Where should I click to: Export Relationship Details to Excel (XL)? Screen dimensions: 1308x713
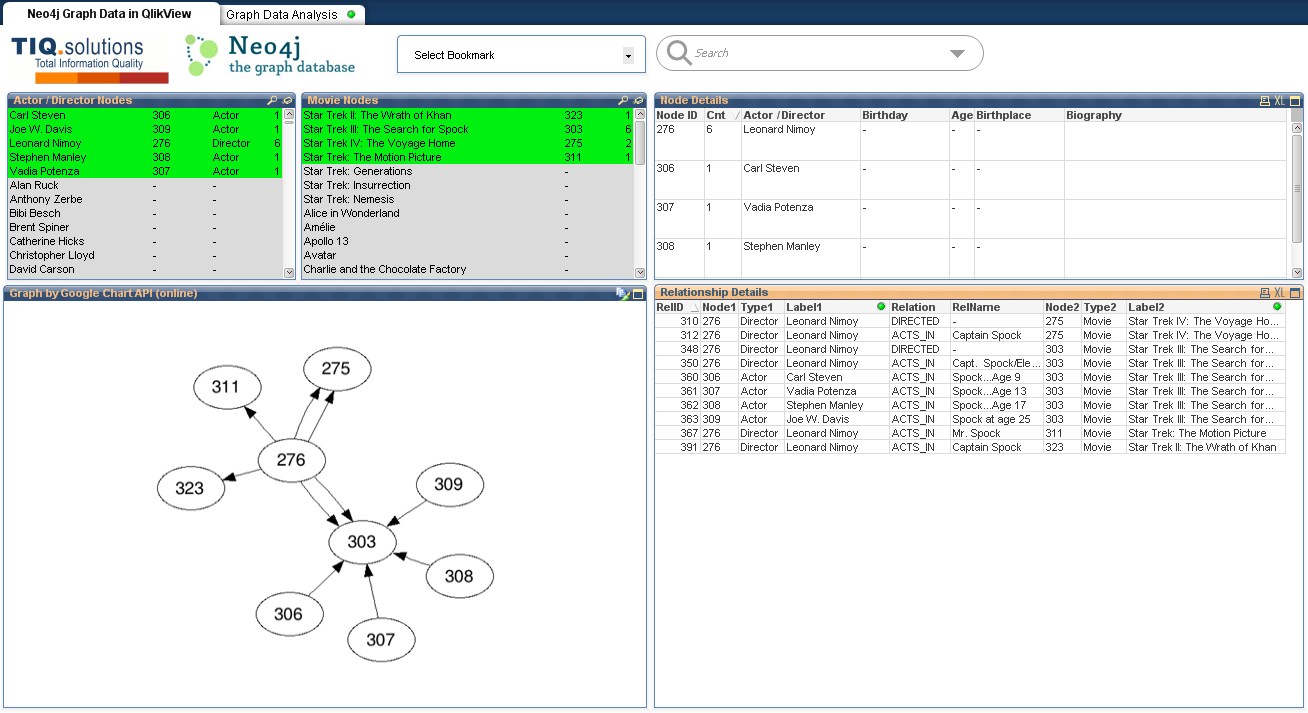point(1279,293)
